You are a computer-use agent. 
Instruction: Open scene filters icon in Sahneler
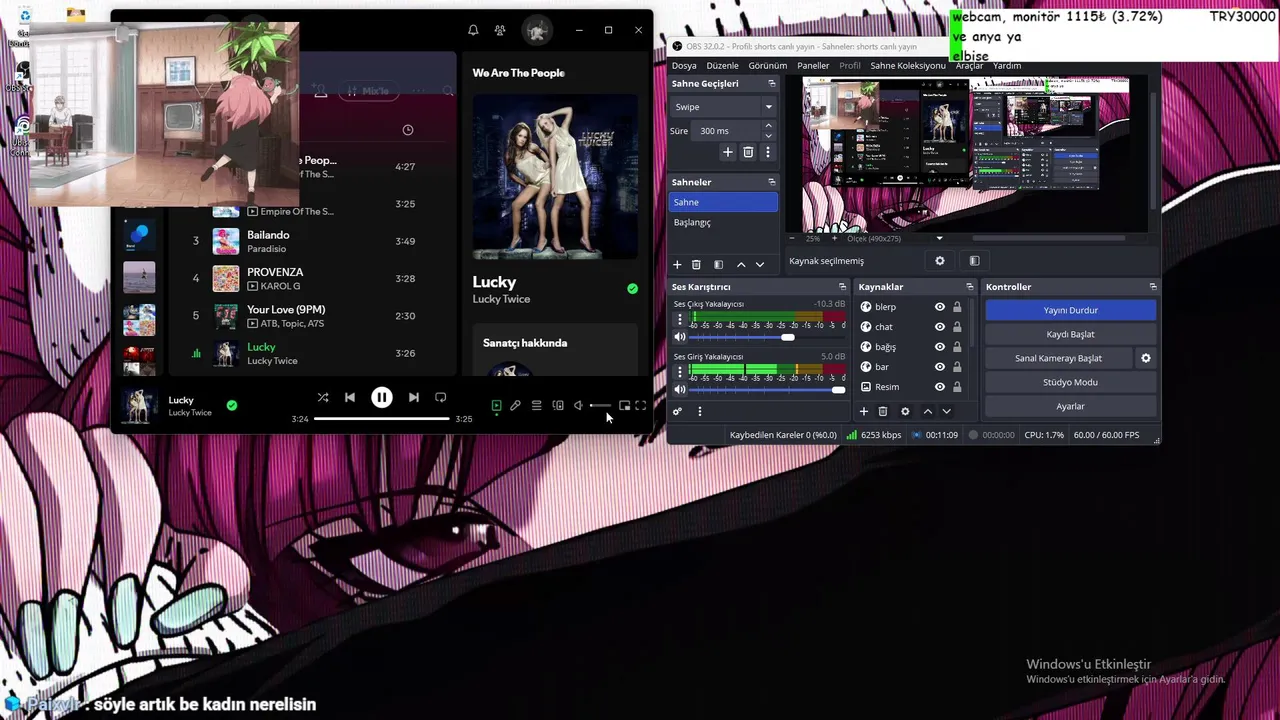[718, 265]
